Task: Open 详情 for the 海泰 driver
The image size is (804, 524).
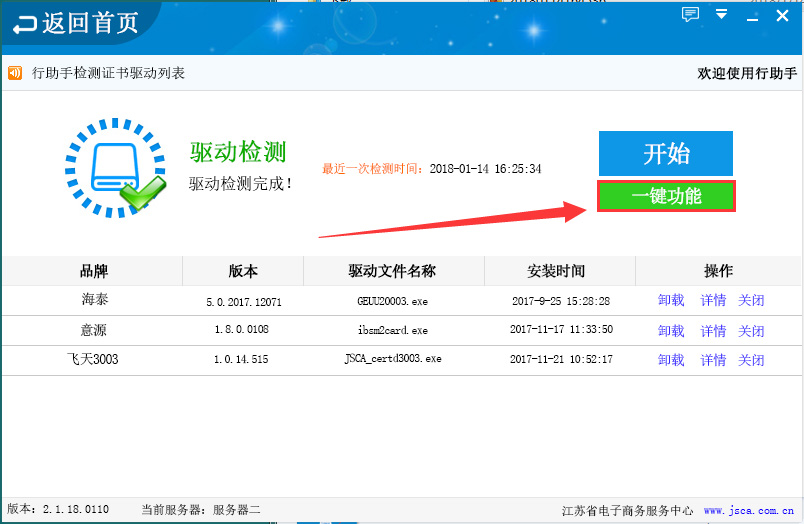Action: pos(713,300)
